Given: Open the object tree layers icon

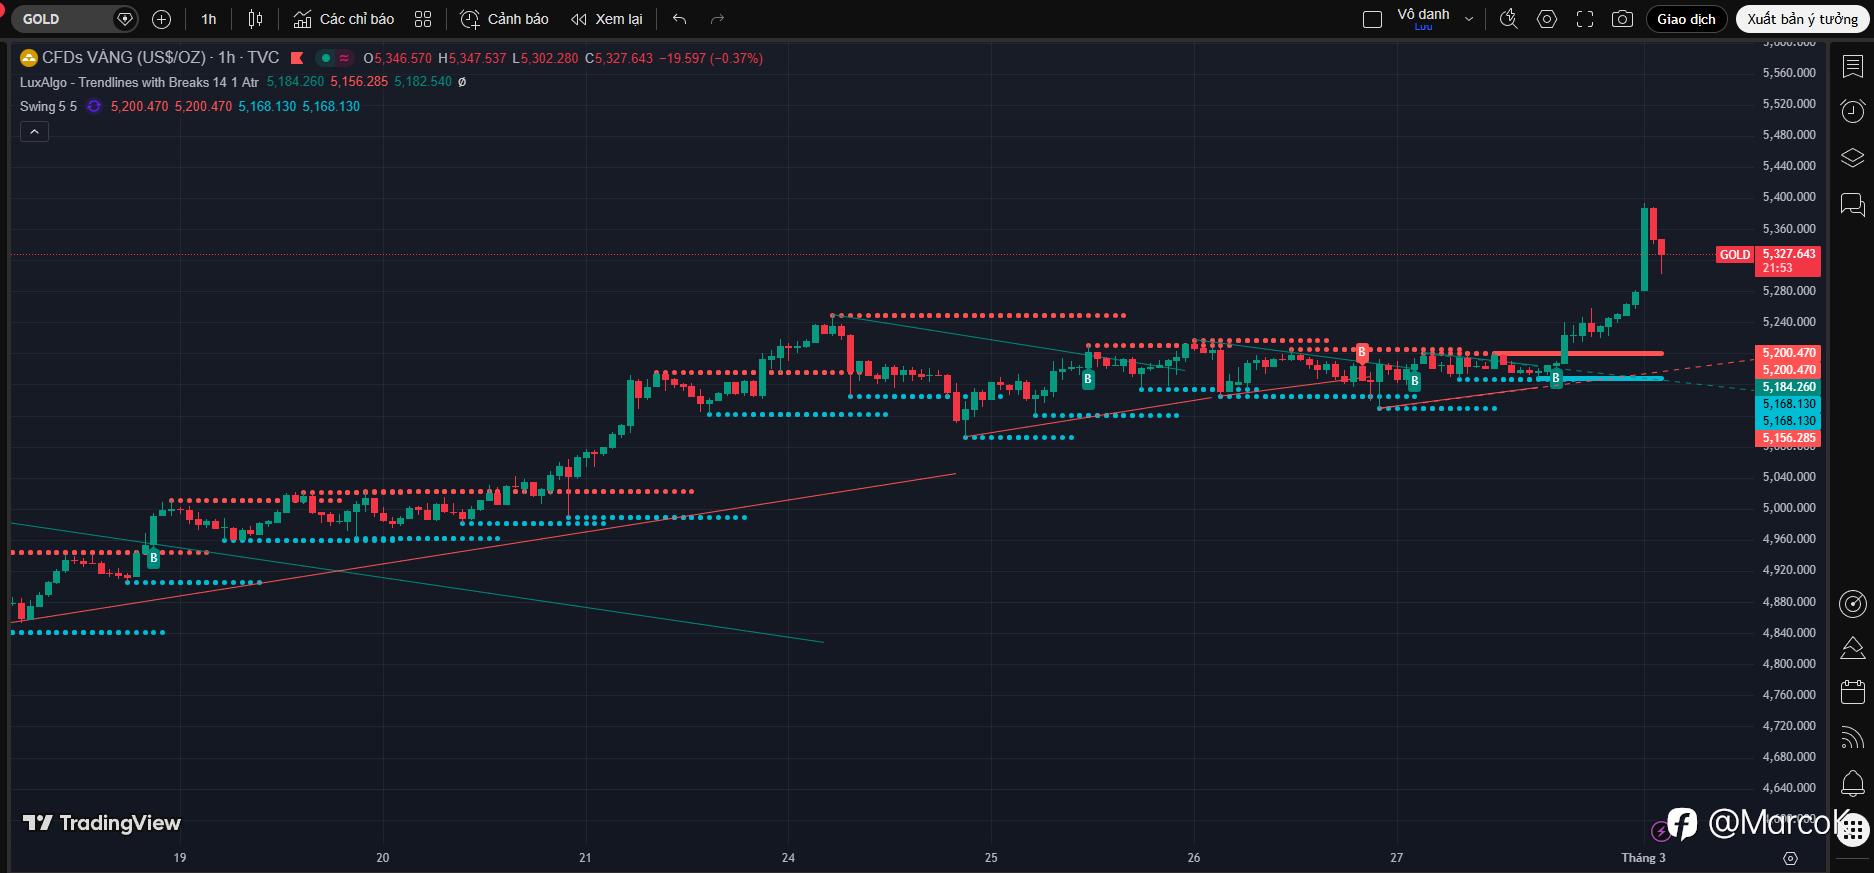Looking at the screenshot, I should click(1852, 158).
